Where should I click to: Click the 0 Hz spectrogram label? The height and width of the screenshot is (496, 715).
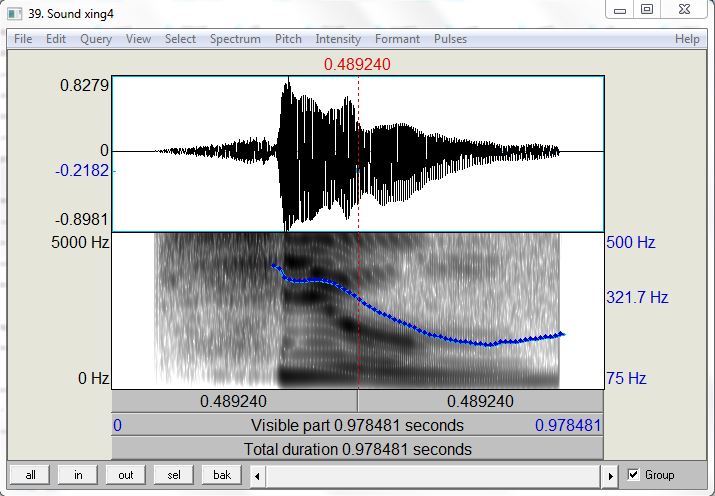(x=93, y=378)
